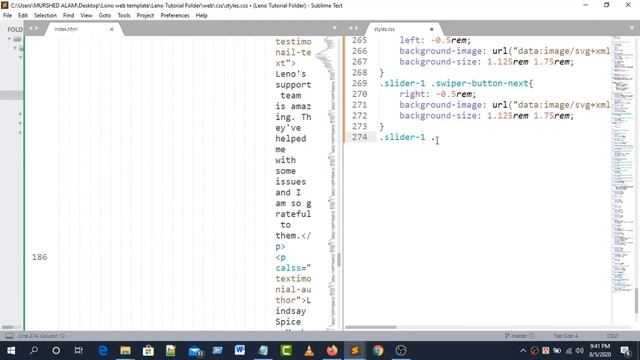The image size is (640, 360).
Task: Open the CSS syntax selector
Action: [613, 336]
